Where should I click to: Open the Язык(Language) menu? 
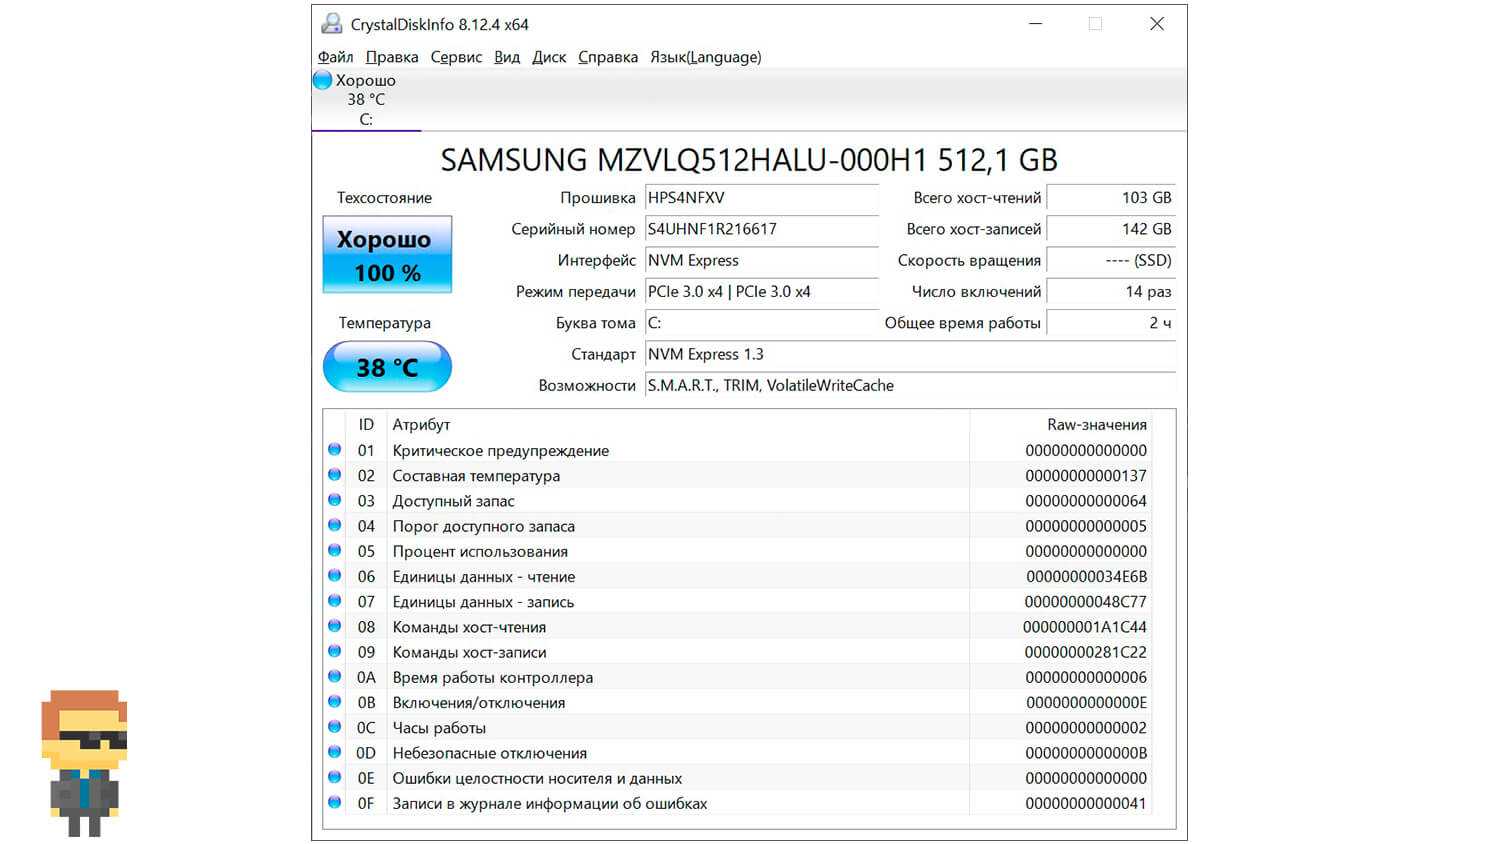click(x=705, y=57)
